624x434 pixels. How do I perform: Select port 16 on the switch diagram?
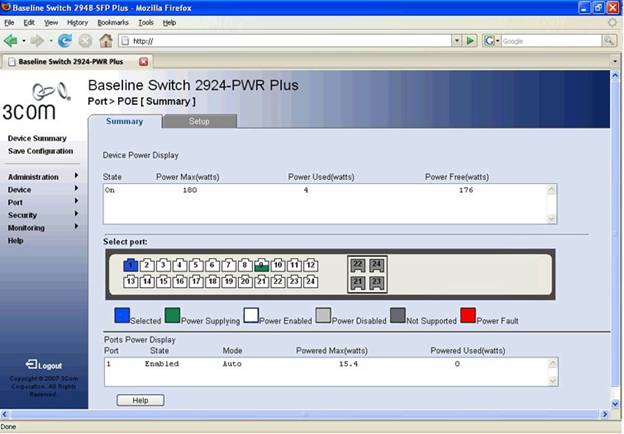(x=180, y=282)
